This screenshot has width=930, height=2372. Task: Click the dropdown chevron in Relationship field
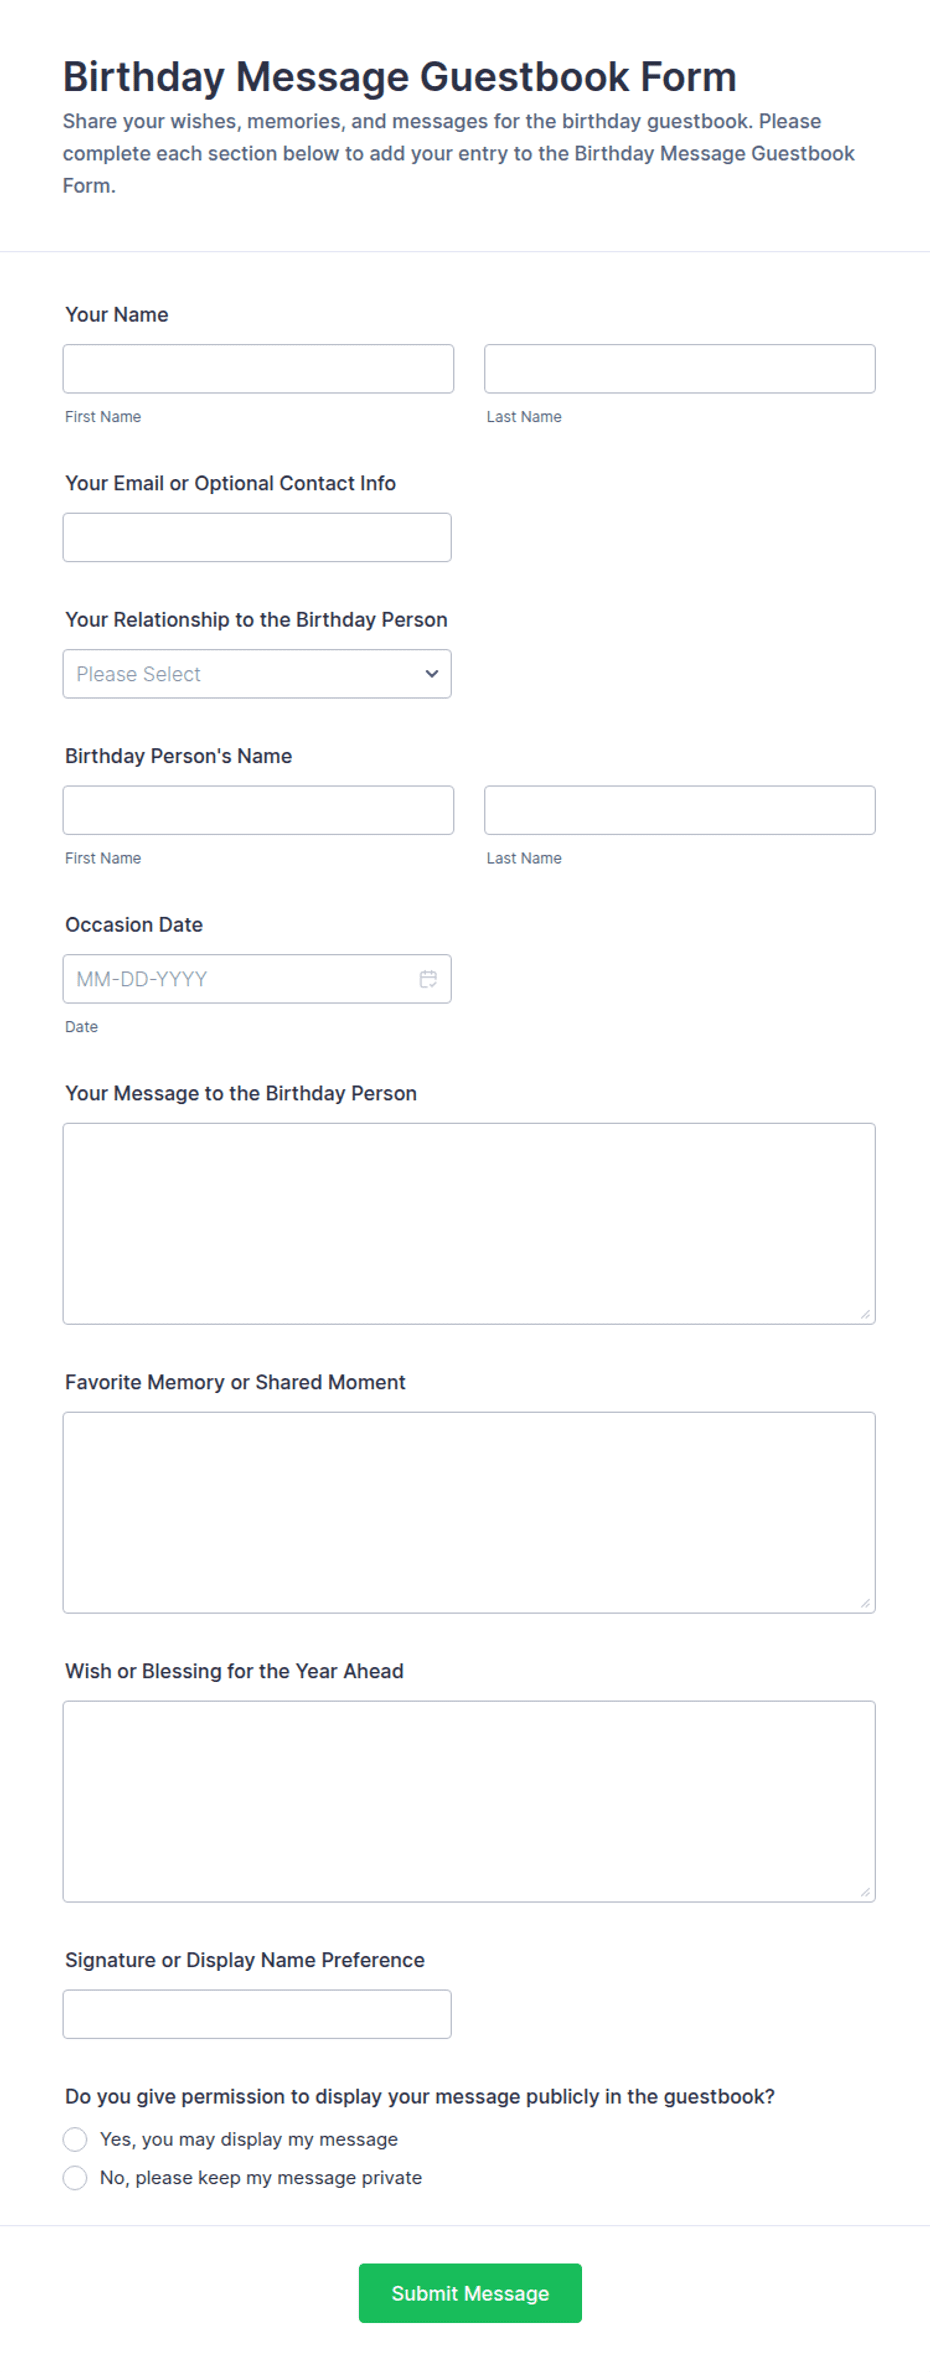click(x=432, y=674)
